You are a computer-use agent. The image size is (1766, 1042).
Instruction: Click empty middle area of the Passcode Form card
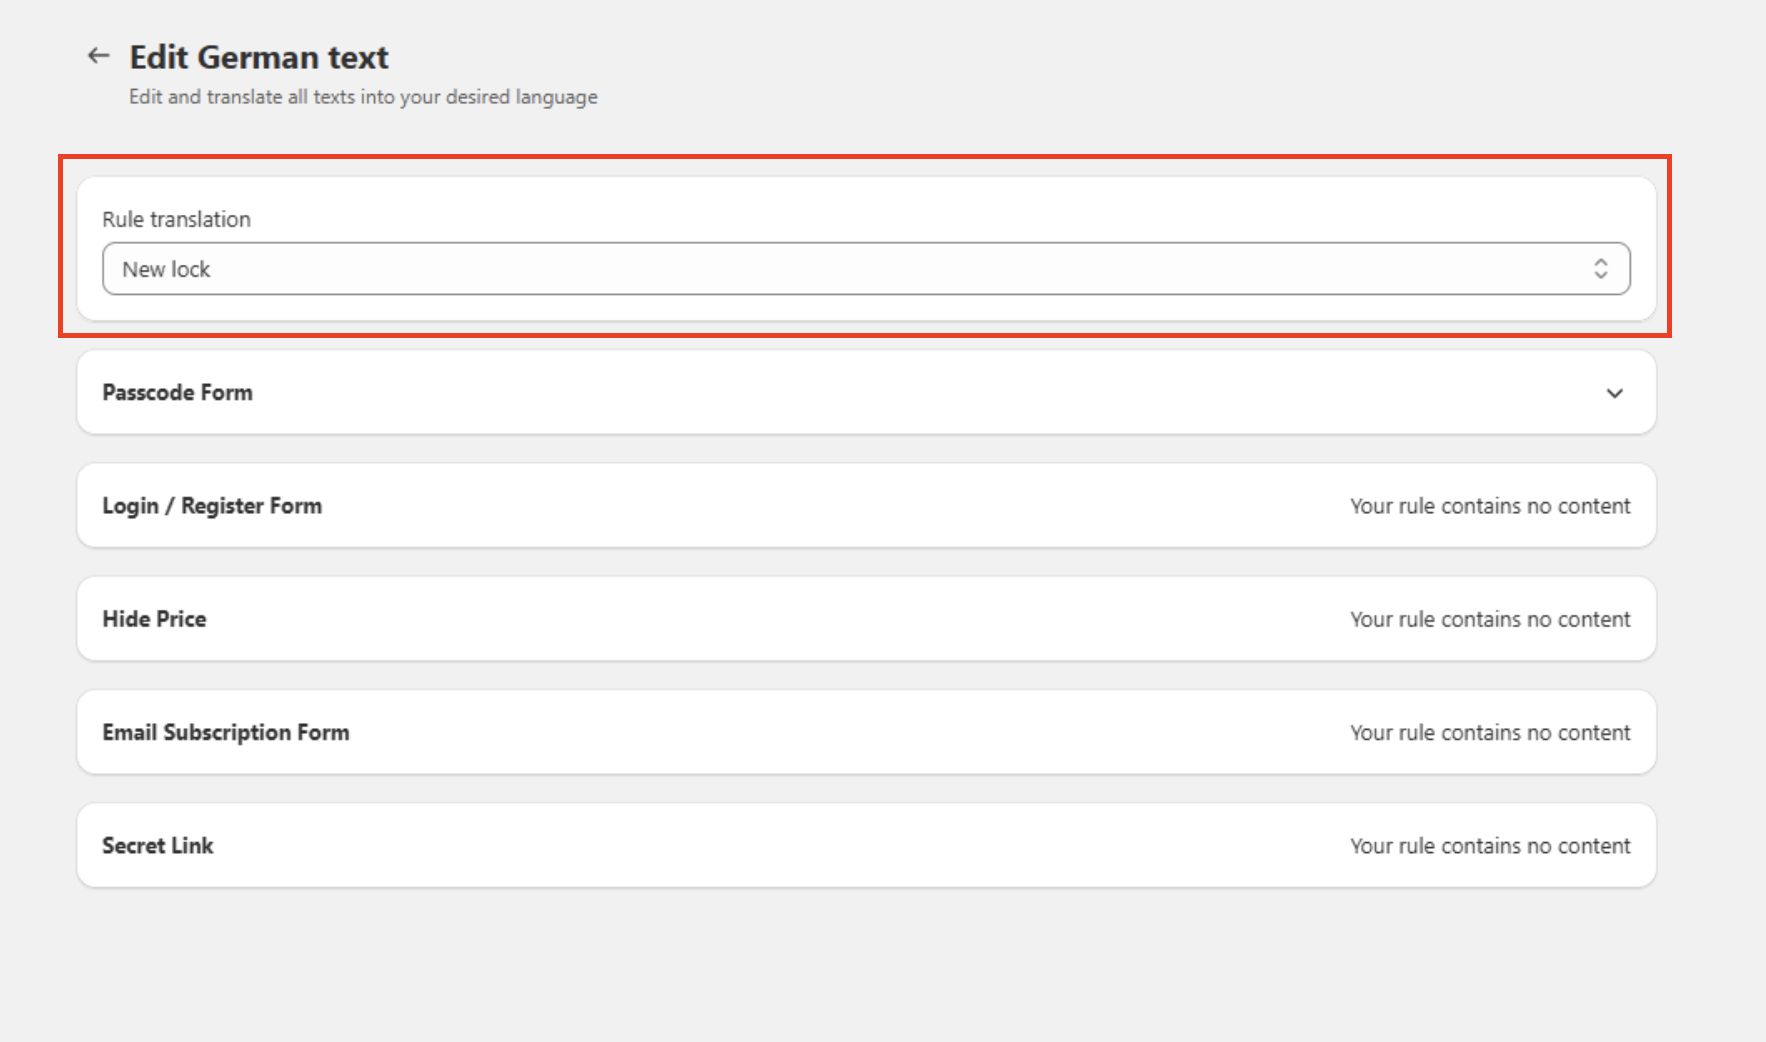(x=865, y=393)
